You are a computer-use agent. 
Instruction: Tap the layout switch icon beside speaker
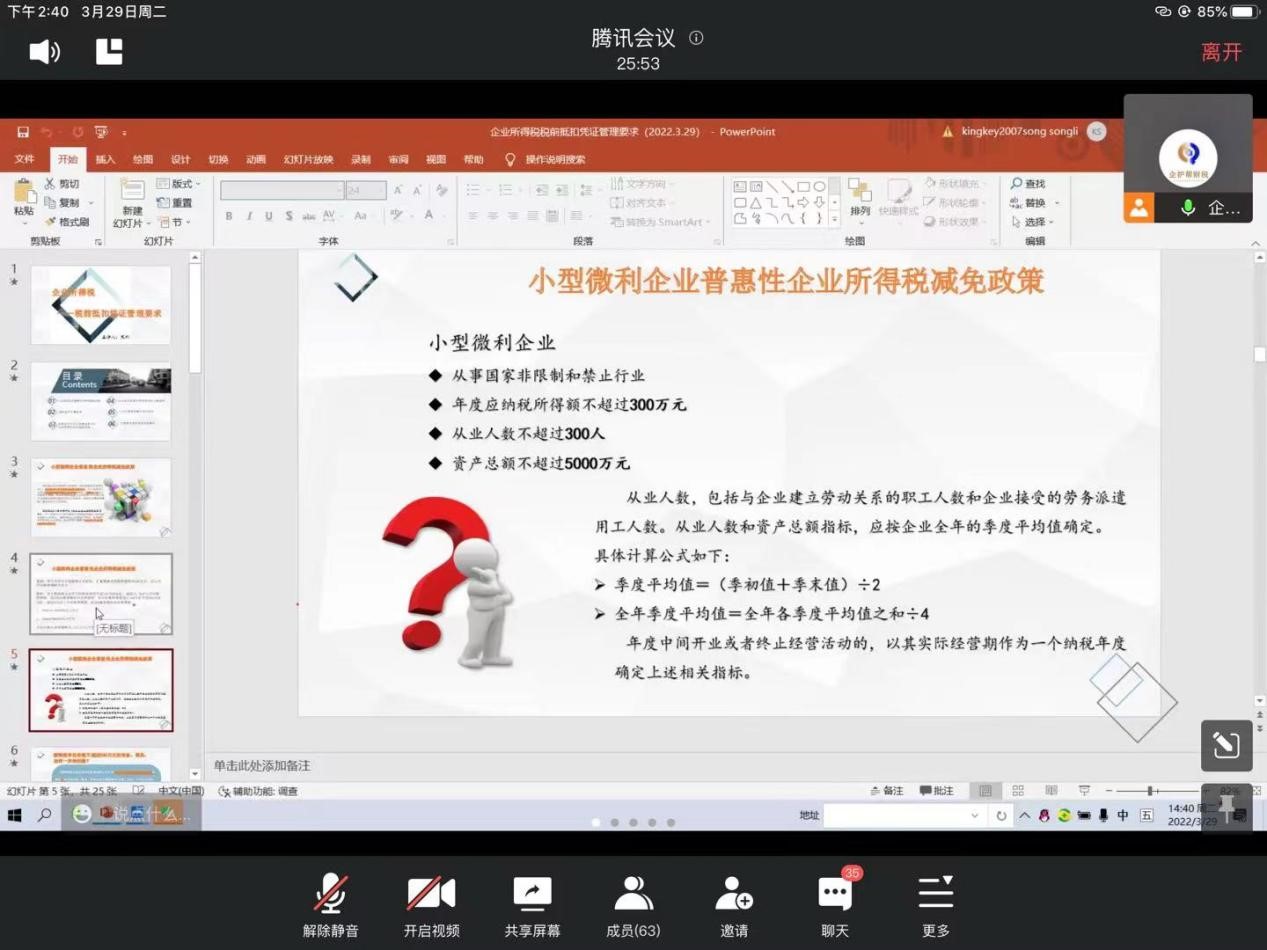109,52
